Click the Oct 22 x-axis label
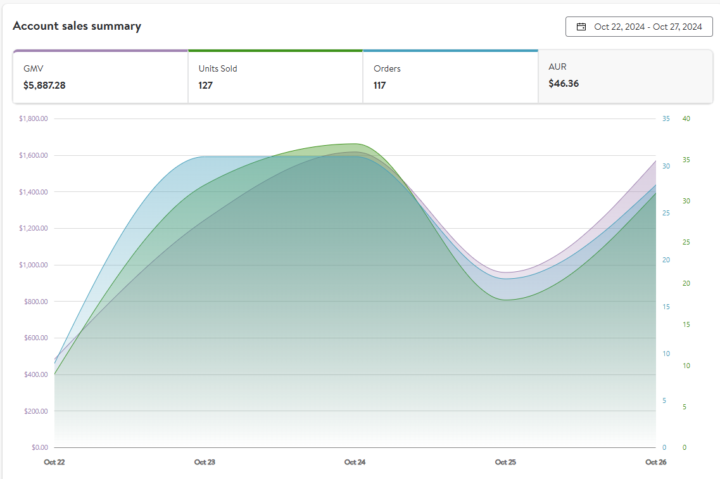 click(x=55, y=462)
